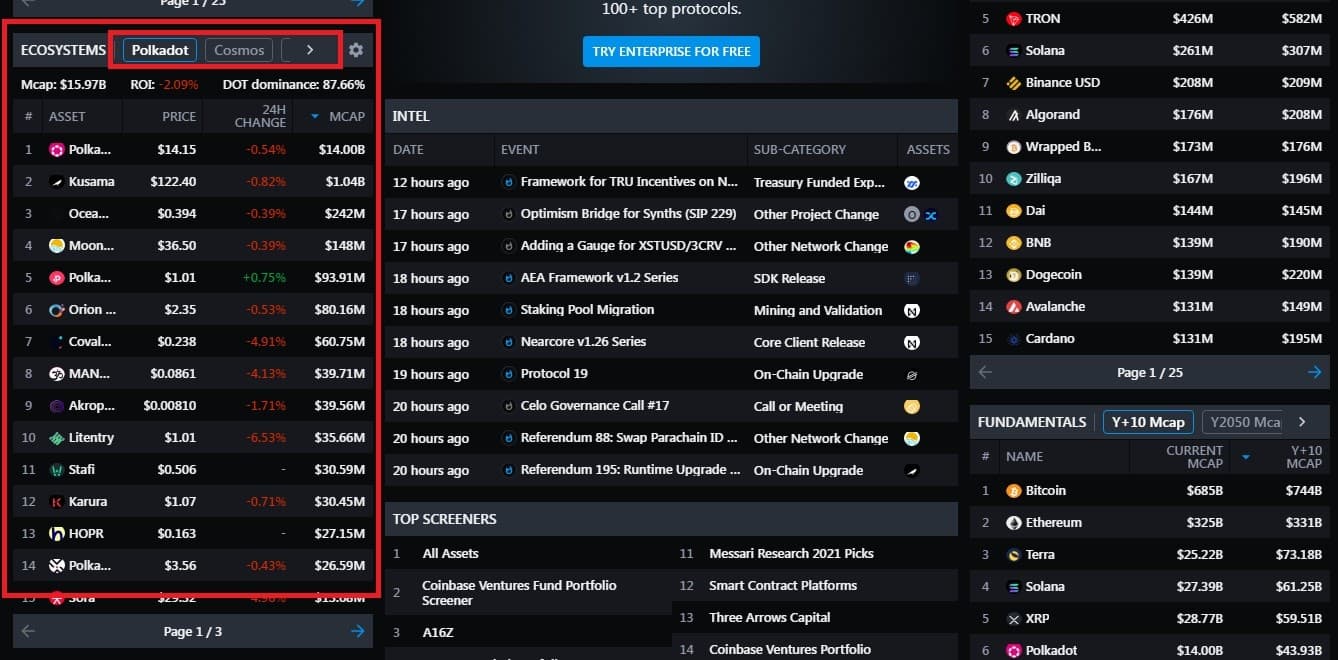1338x660 pixels.
Task: Select BNB row in top table
Action: [1150, 243]
